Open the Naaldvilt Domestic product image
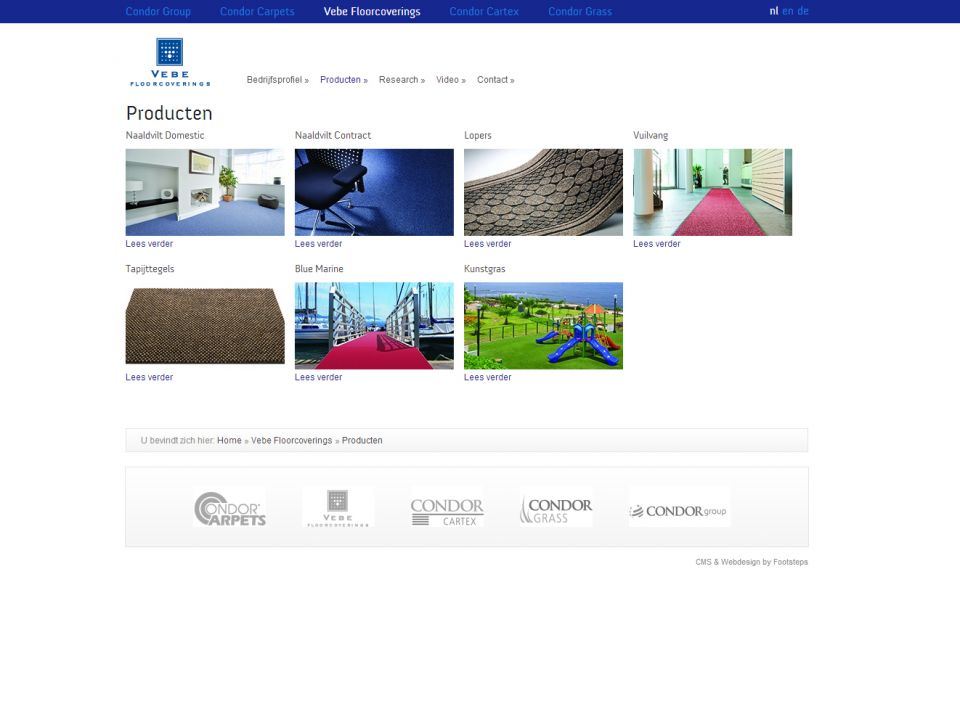Viewport: 960px width, 704px height. [205, 192]
